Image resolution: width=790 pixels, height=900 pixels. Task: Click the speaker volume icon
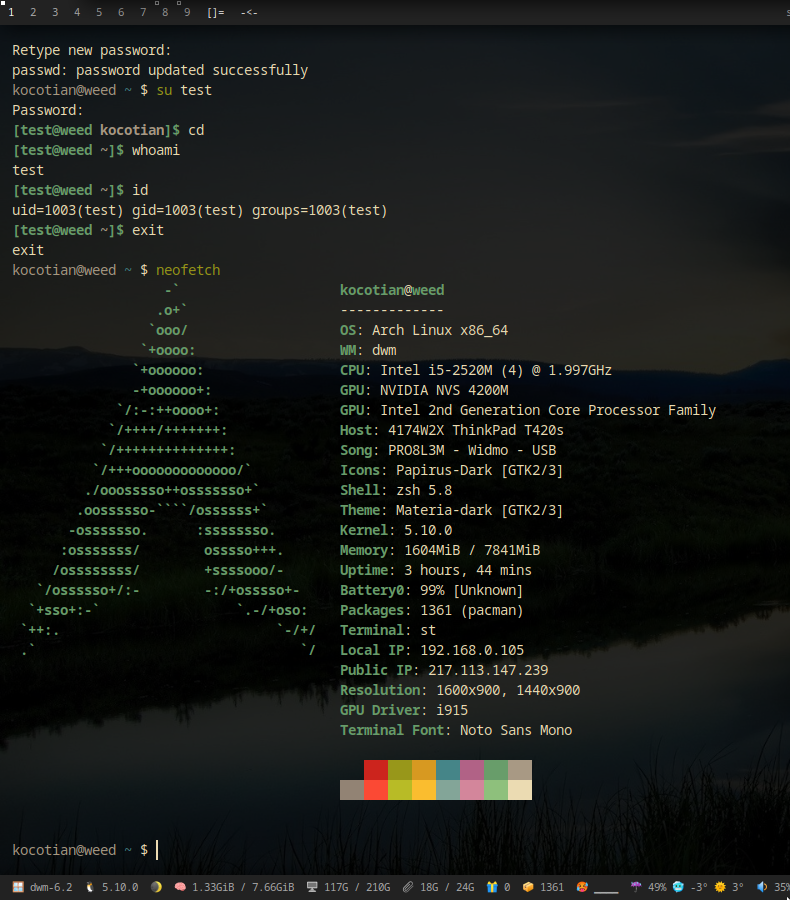click(x=761, y=887)
